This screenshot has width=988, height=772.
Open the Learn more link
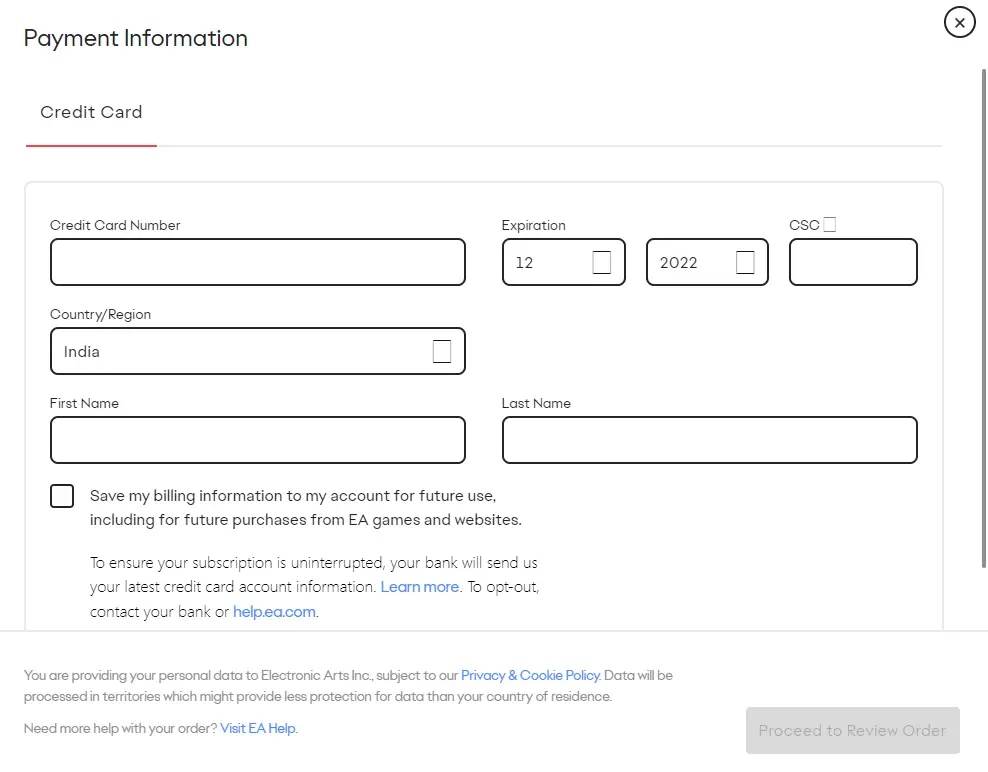[x=420, y=587]
